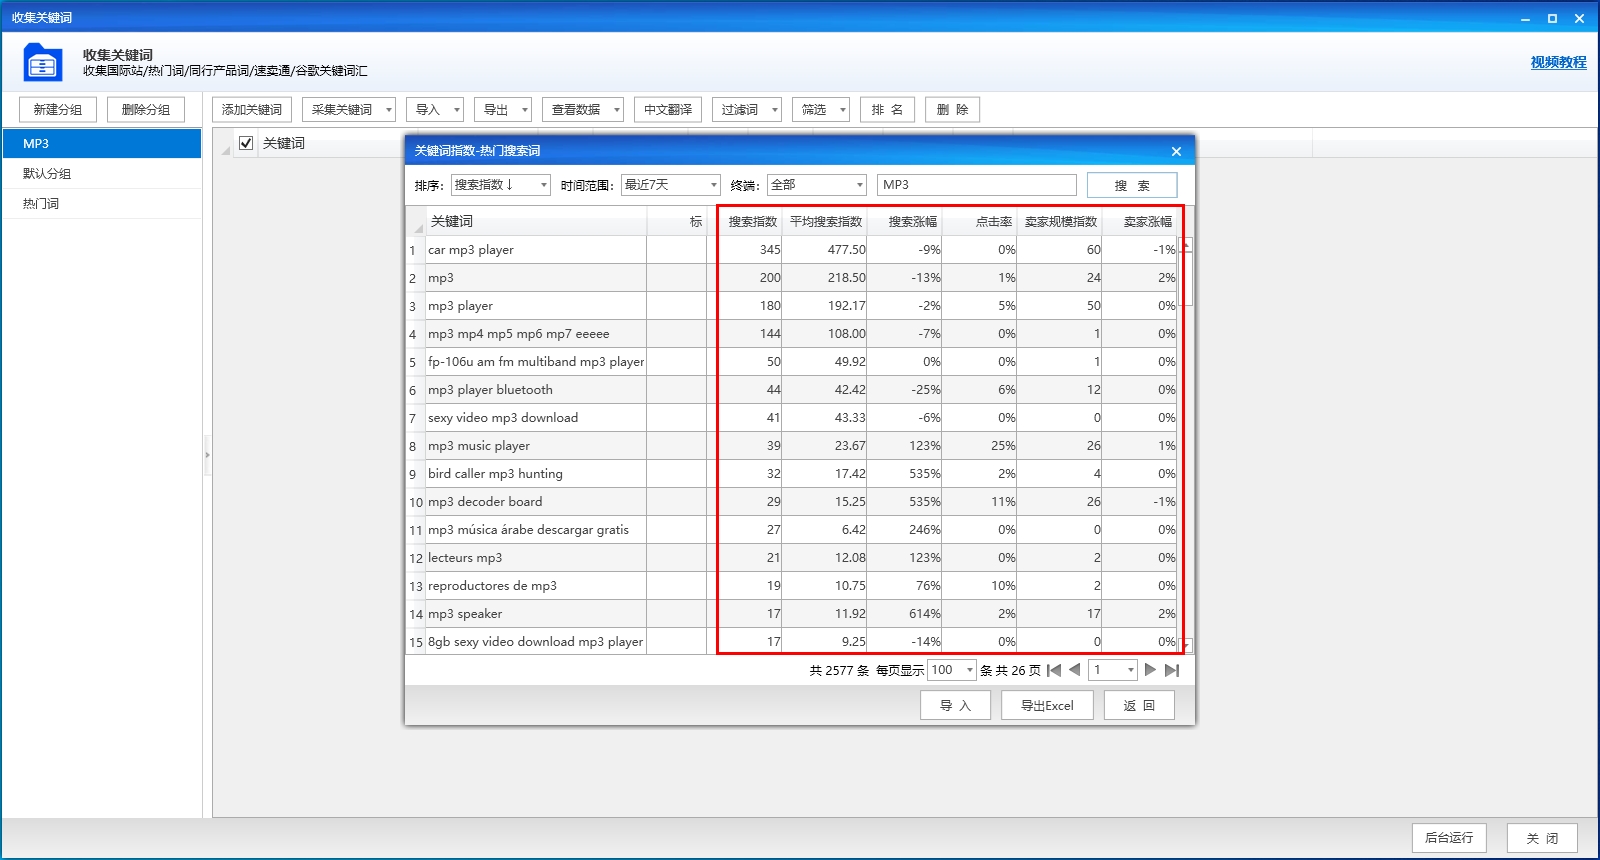Click the 排名 toolbar button

[887, 110]
